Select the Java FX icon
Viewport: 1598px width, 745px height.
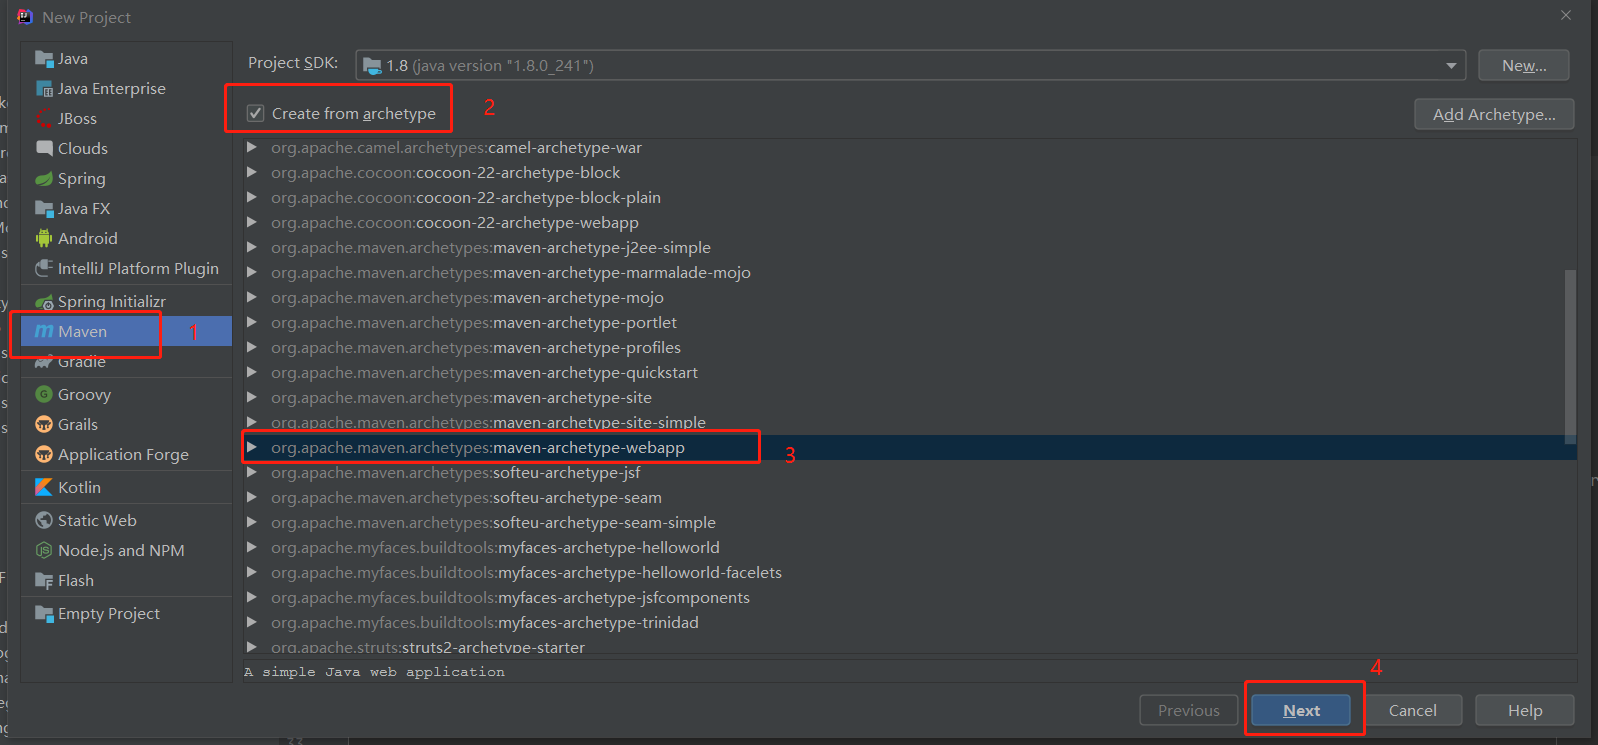tap(44, 209)
